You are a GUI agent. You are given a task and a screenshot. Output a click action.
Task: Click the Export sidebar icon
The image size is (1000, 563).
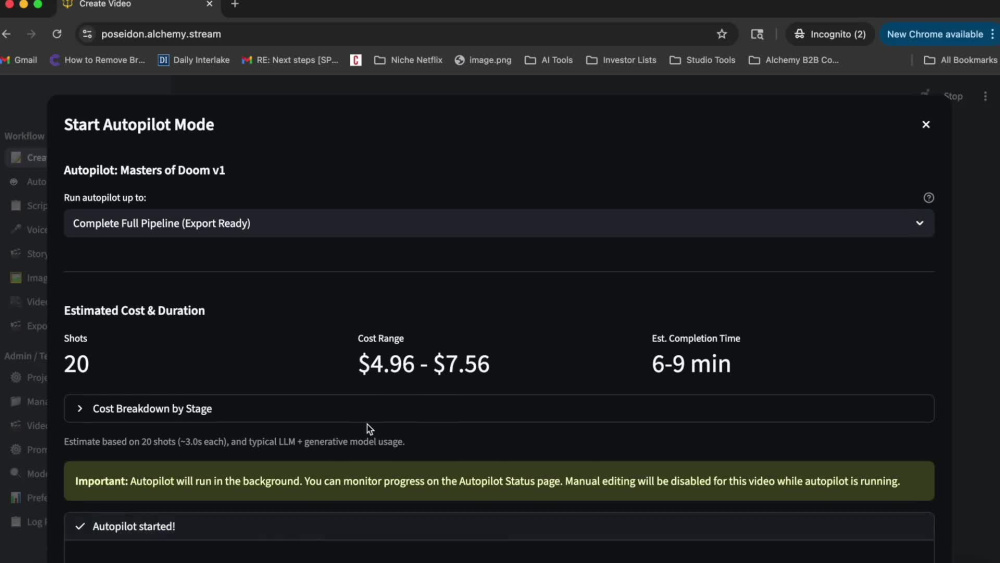pyautogui.click(x=15, y=326)
